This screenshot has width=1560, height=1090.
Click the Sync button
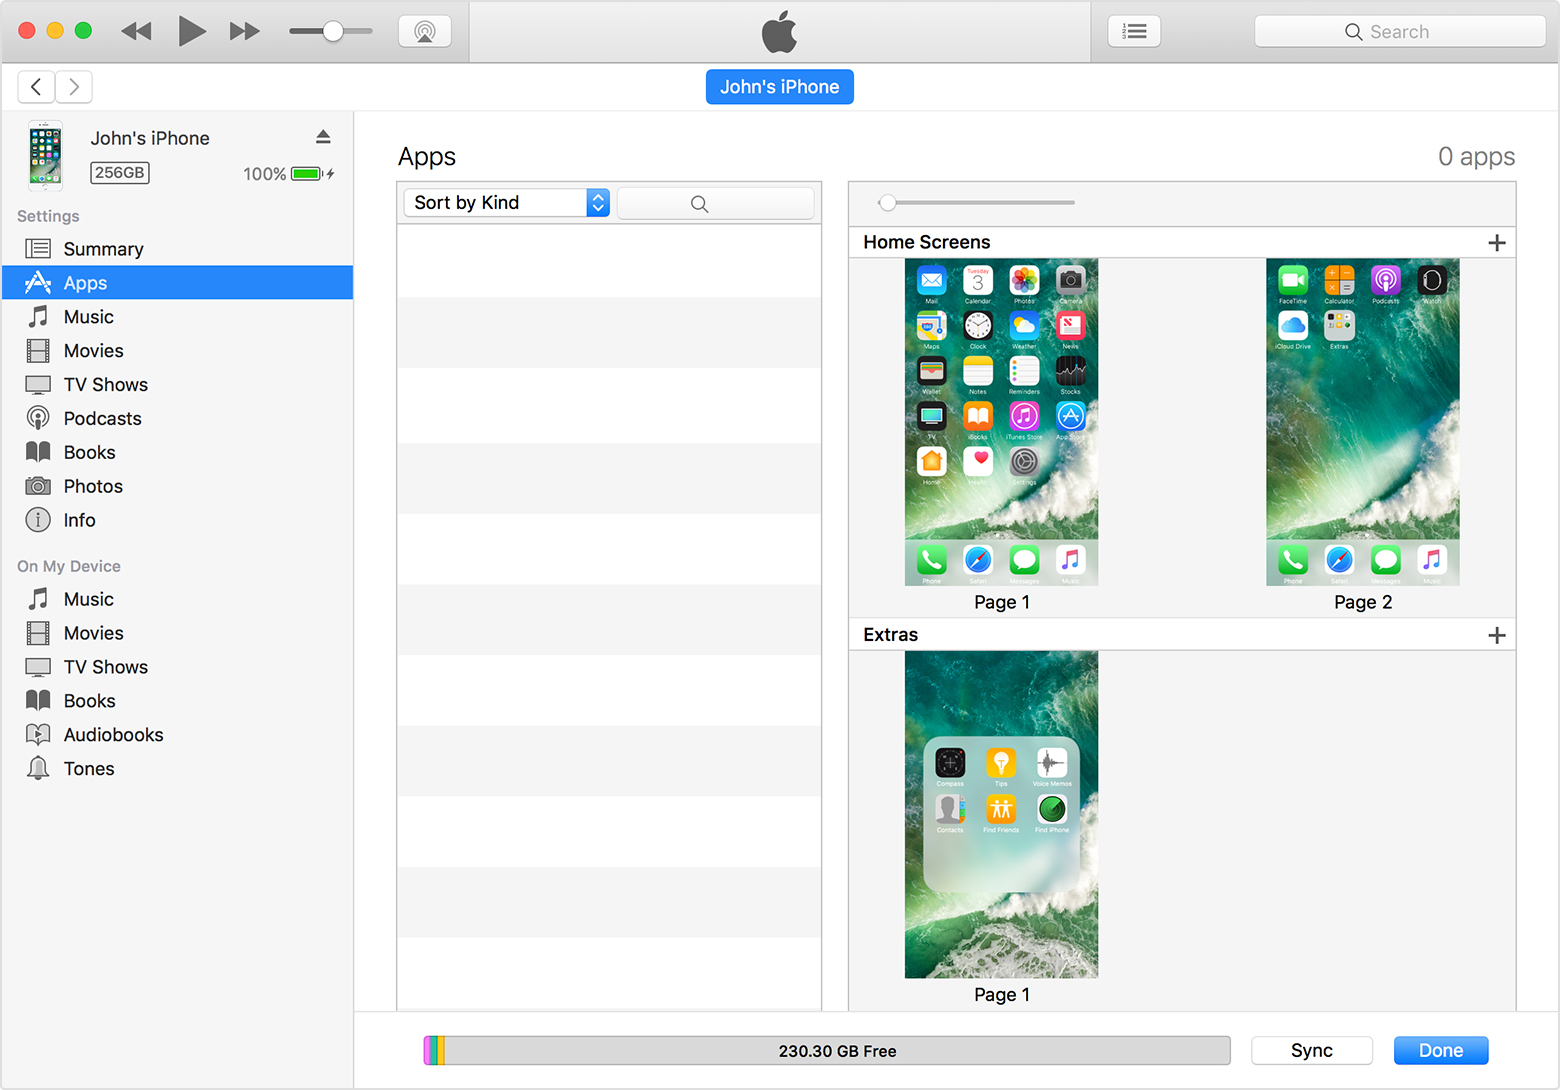point(1312,1051)
